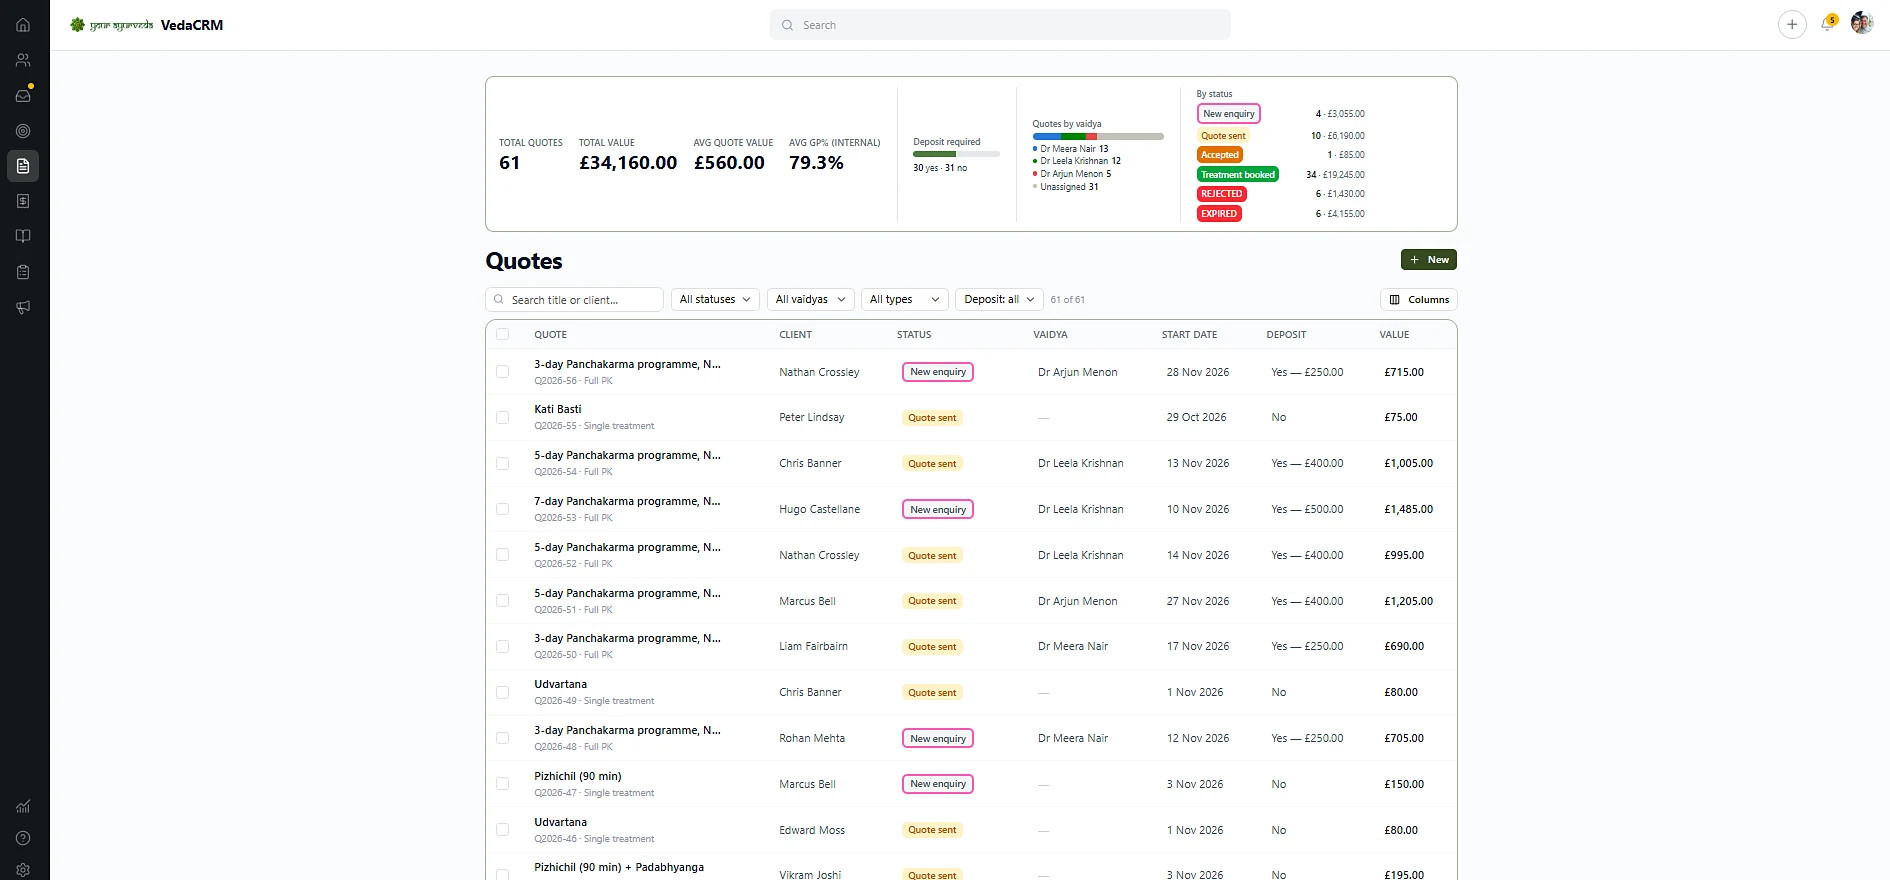
Task: Click the Accepted status badge in summary
Action: click(x=1220, y=155)
